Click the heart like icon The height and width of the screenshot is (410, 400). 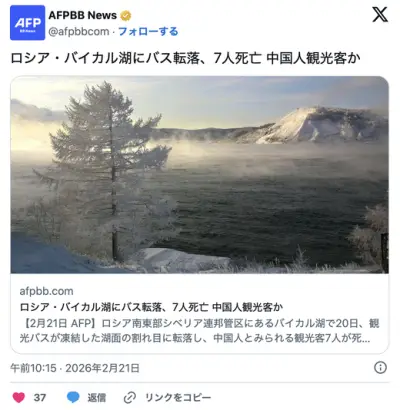coord(19,397)
